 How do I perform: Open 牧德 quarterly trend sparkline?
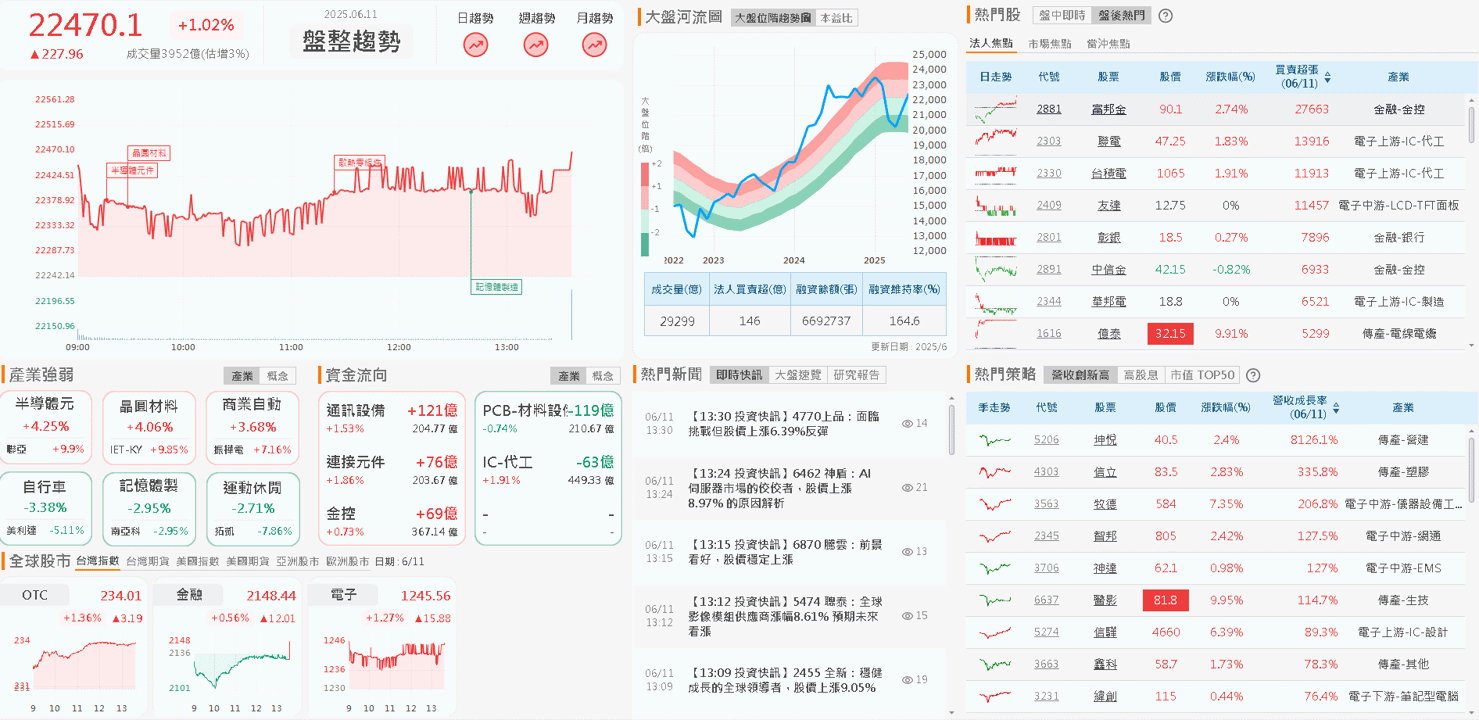(995, 504)
